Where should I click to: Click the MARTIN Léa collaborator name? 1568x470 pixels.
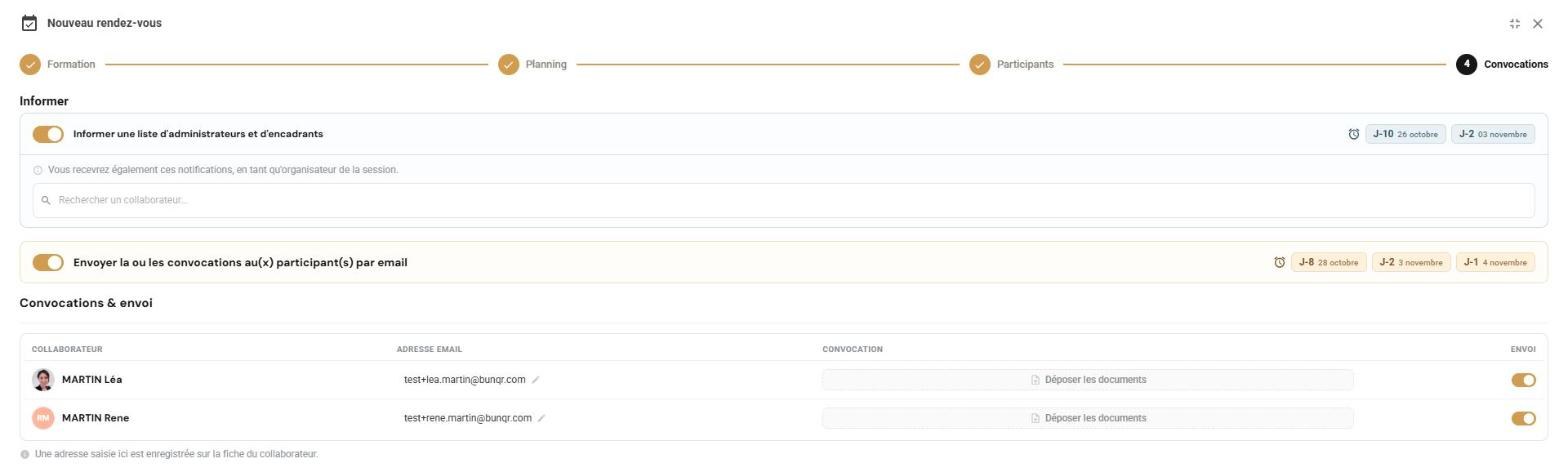tap(92, 380)
